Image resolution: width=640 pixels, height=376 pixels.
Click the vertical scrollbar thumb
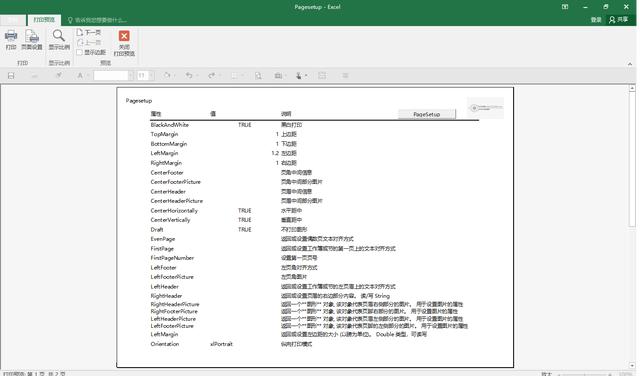pyautogui.click(x=632, y=159)
